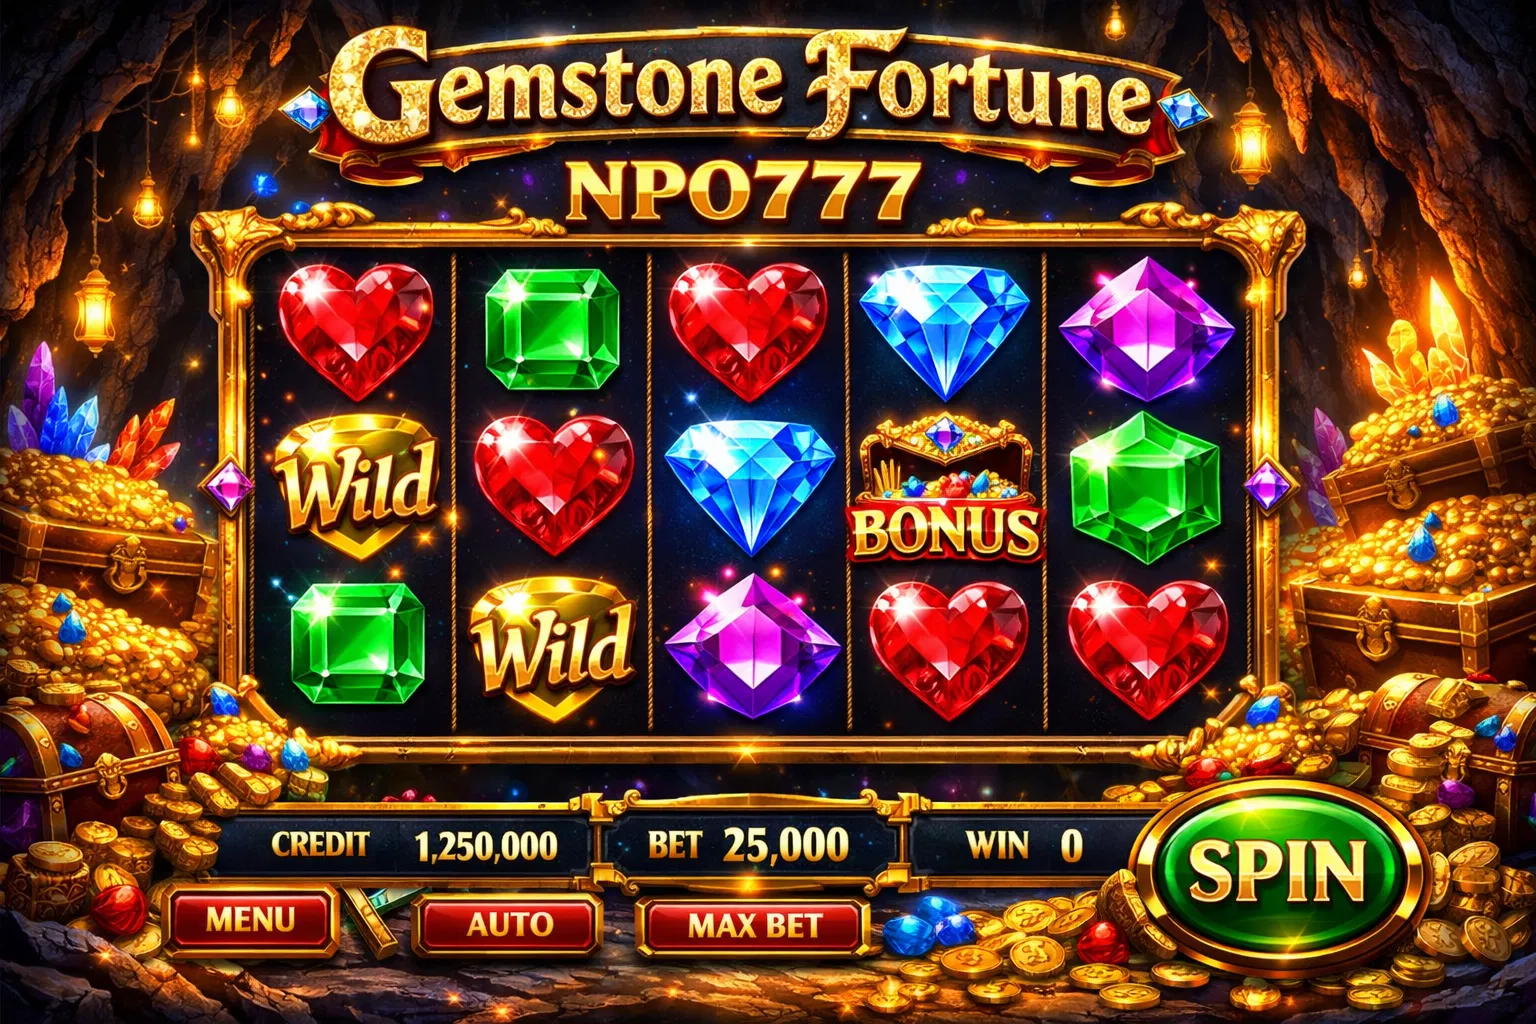Select the blue diamond in the top row
Screen dimensions: 1536x1024
(x=944, y=328)
